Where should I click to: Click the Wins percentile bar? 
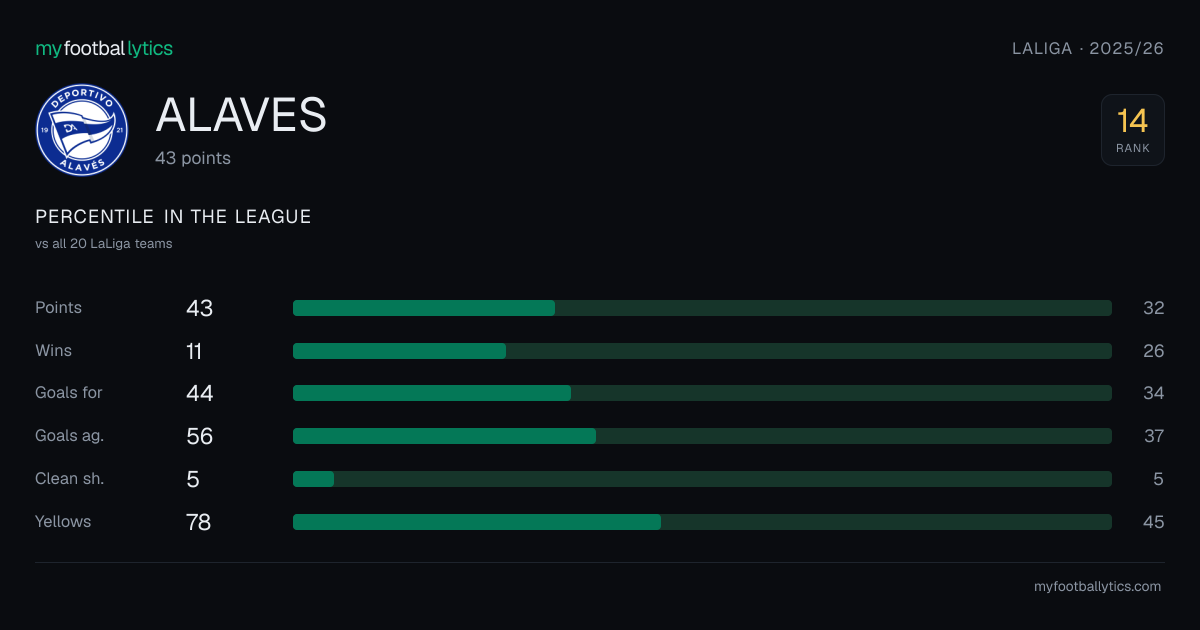[702, 351]
